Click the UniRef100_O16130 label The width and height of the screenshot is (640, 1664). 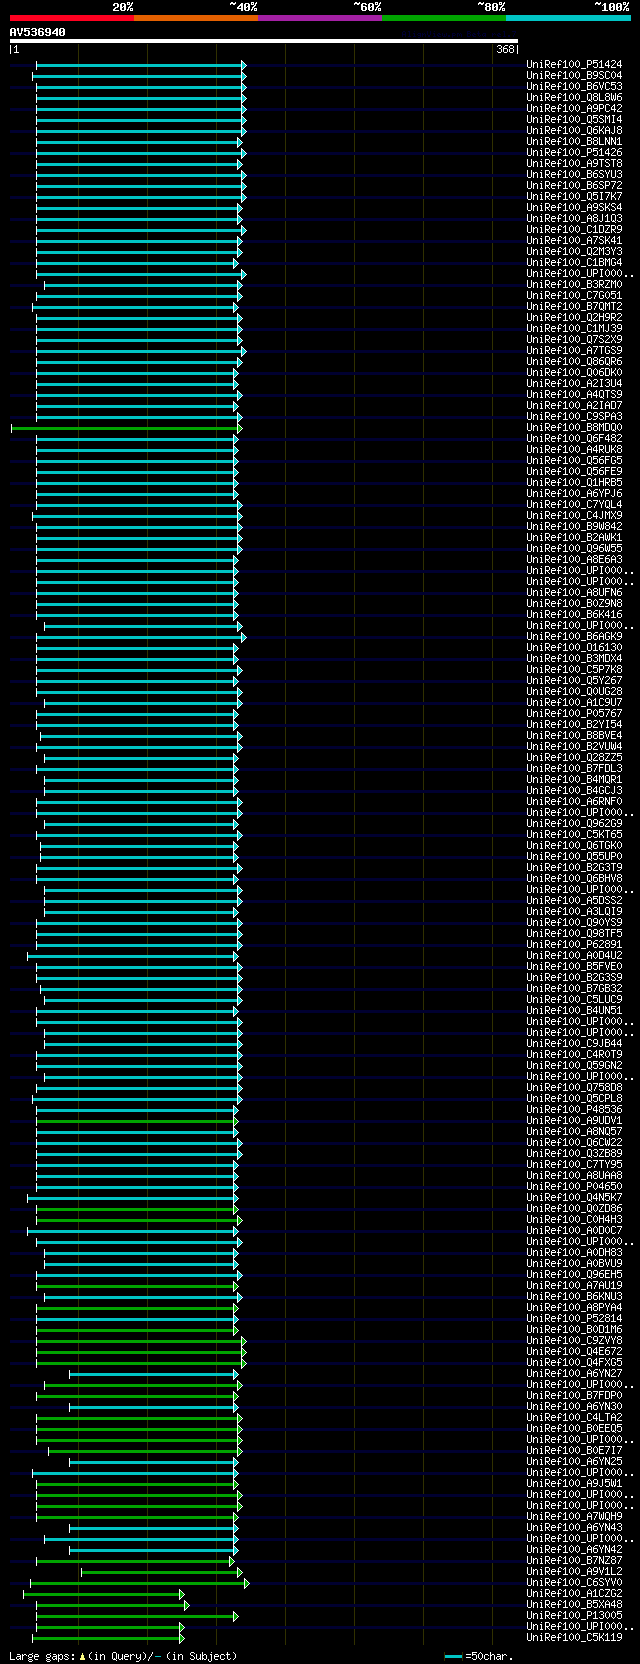point(574,648)
